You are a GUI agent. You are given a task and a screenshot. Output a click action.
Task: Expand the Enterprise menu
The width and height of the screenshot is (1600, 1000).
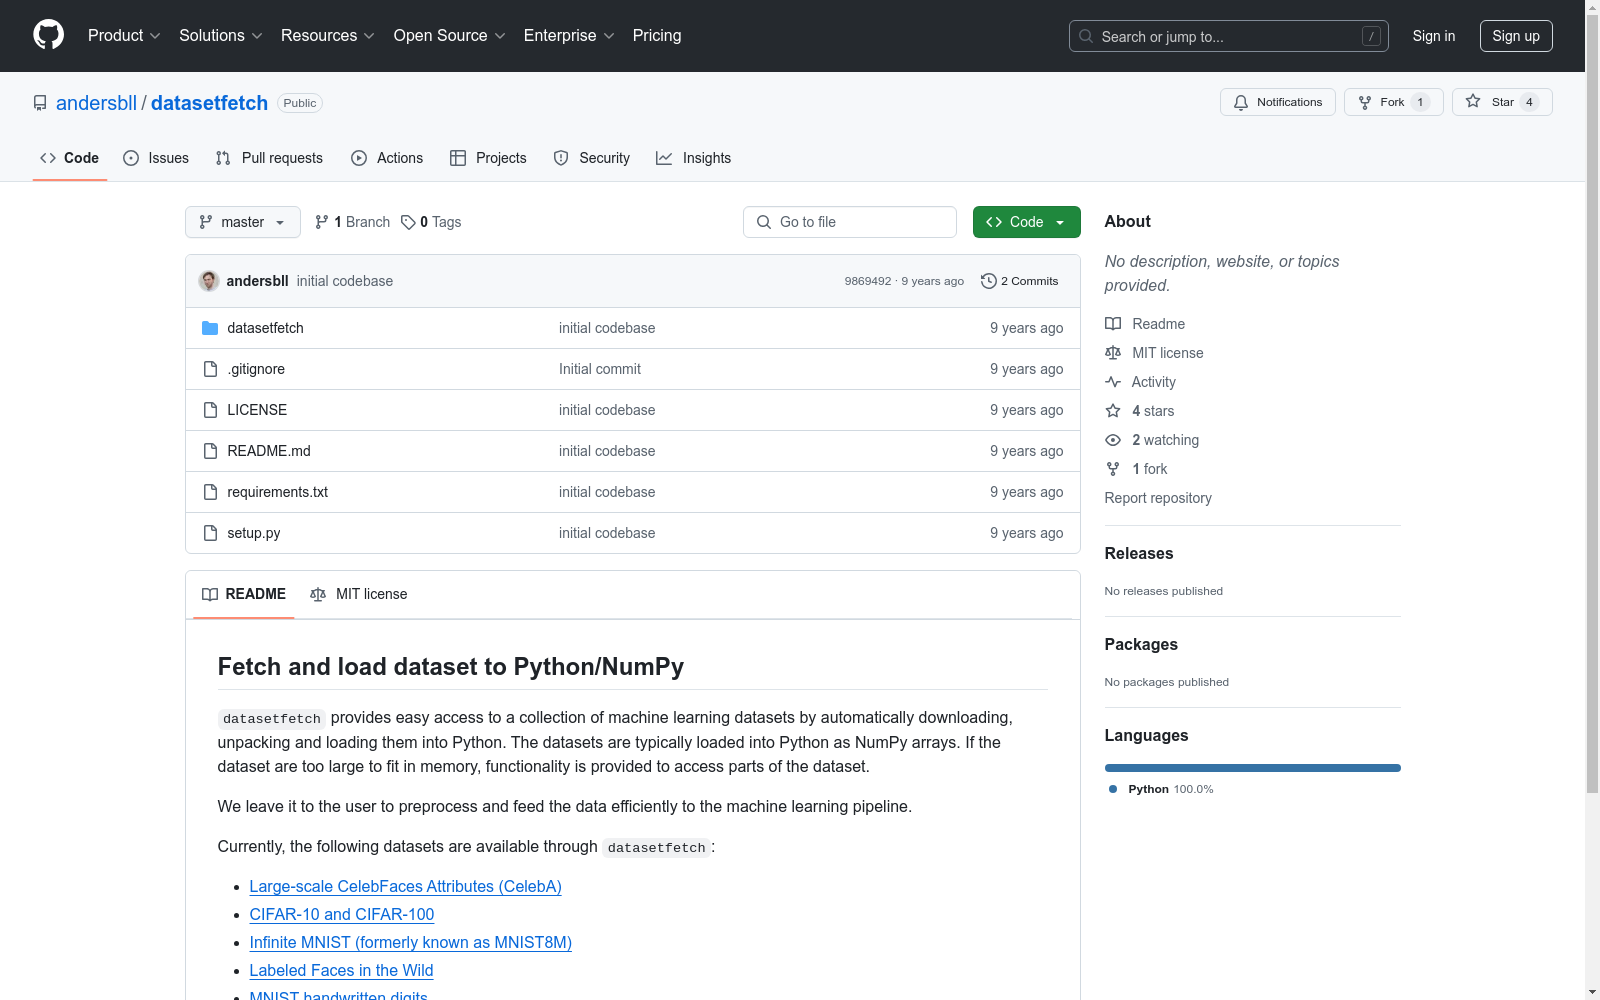pos(569,35)
